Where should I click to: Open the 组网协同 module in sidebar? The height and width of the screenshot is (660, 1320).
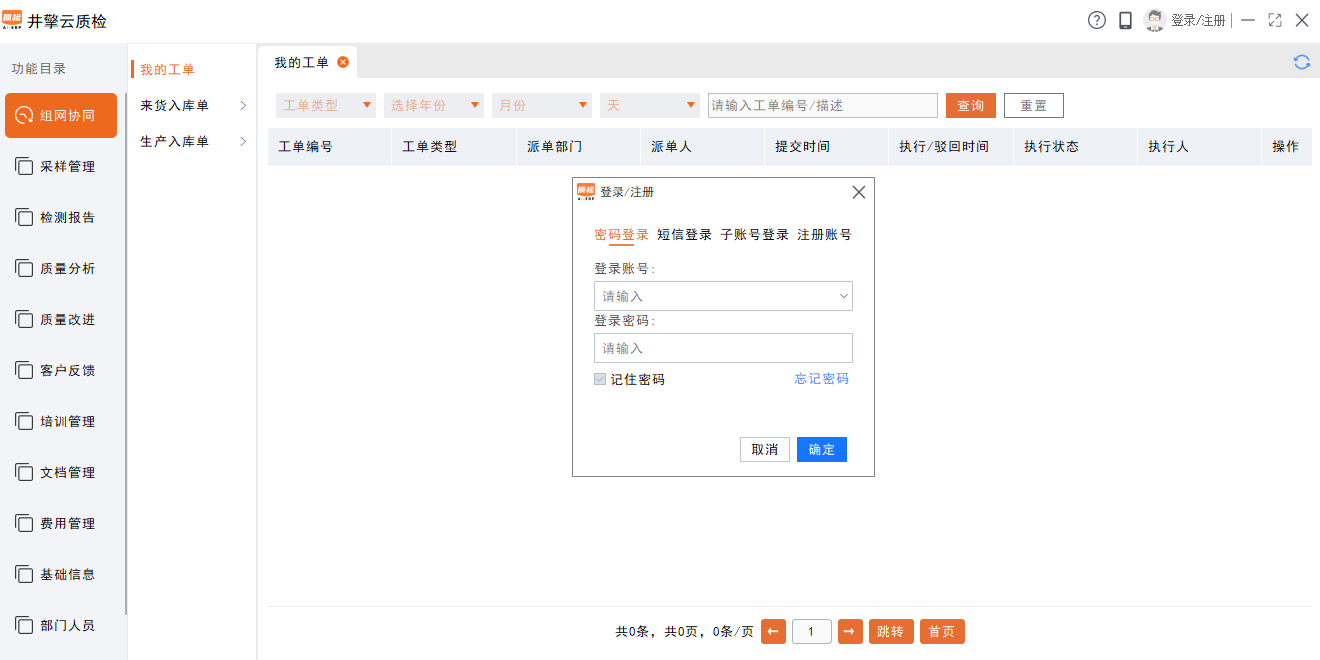click(61, 115)
